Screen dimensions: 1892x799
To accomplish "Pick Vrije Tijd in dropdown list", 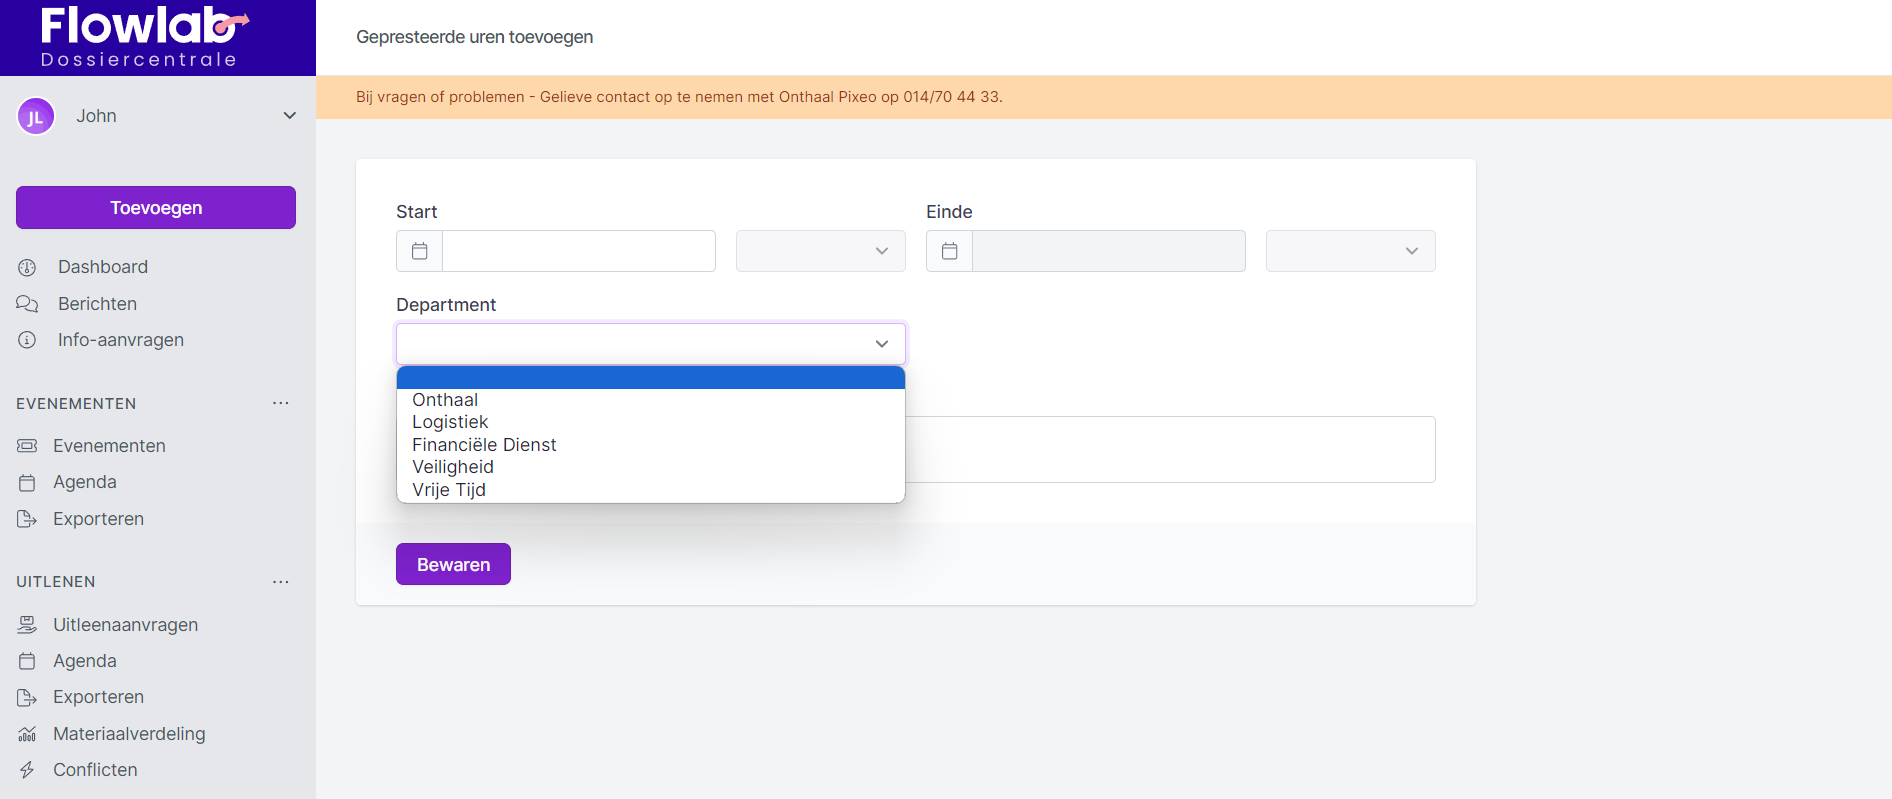I will [449, 490].
